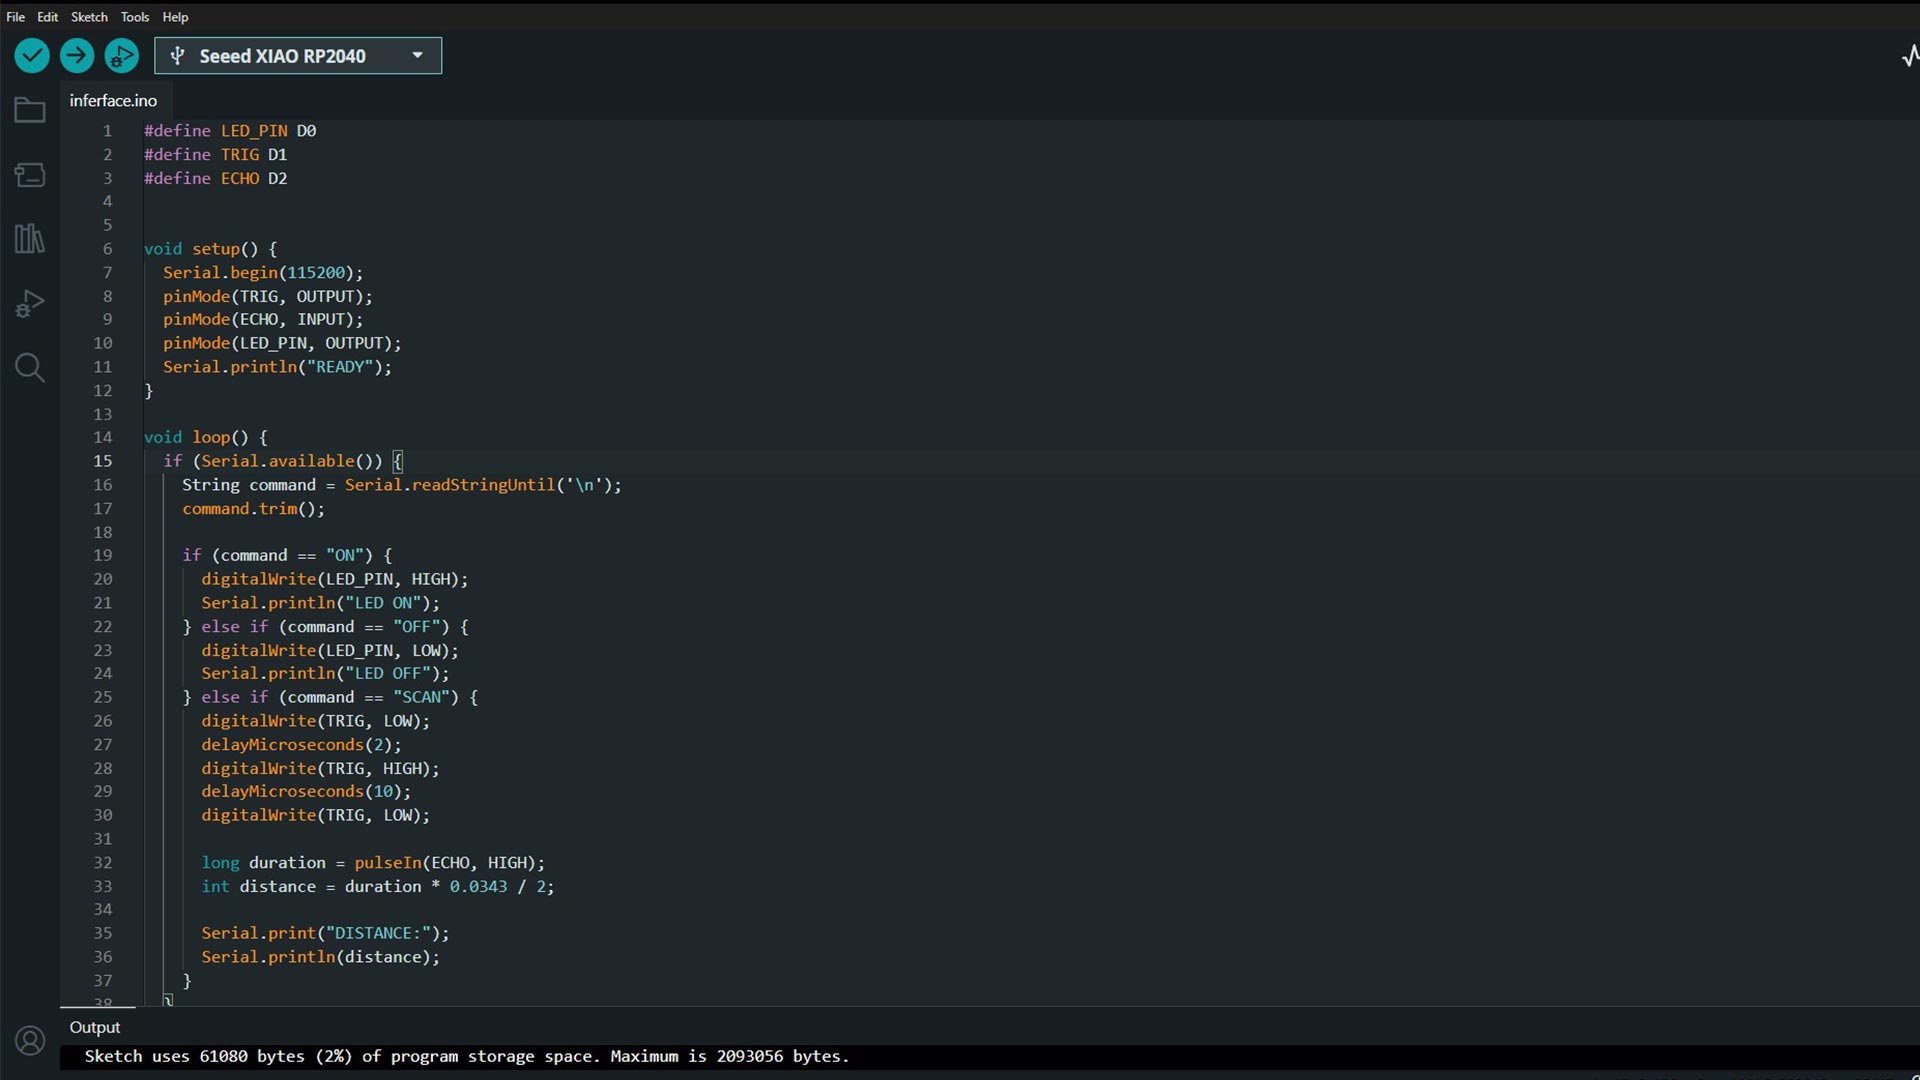This screenshot has width=1920, height=1080.
Task: Click the 'Sketch uses 61080 bytes' output message
Action: 467,1056
